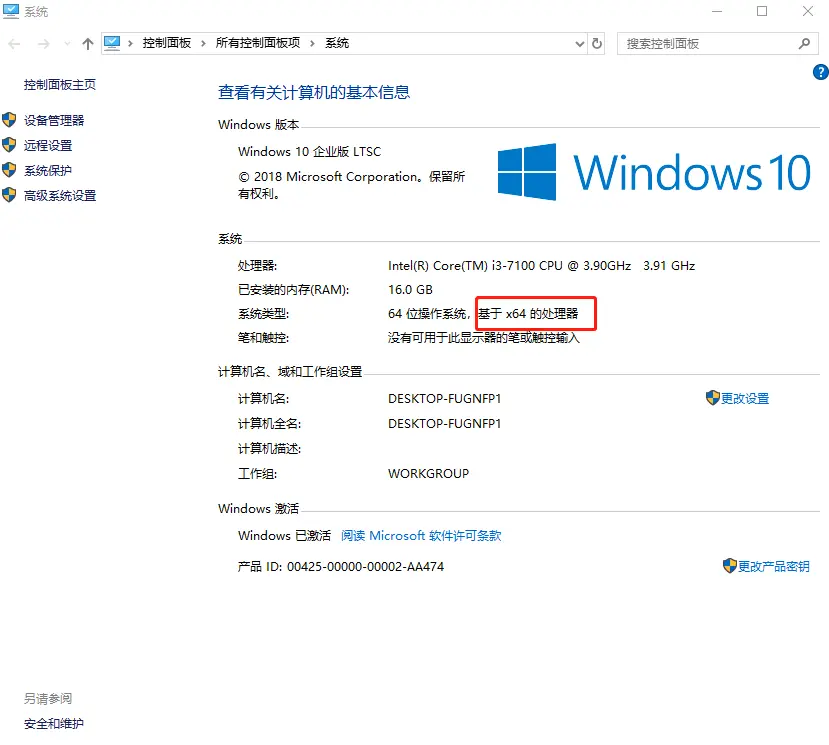The width and height of the screenshot is (829, 745).
Task: Click the back navigation arrow
Action: click(14, 44)
